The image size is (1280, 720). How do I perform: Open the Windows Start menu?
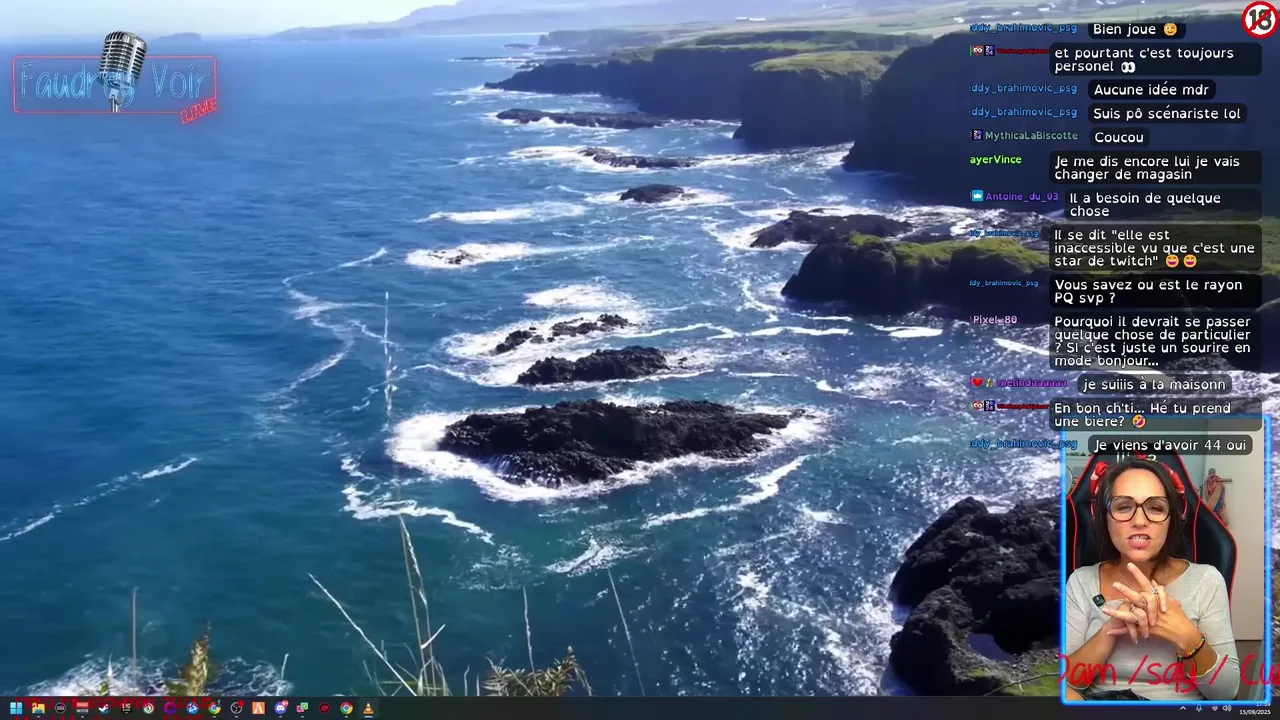click(16, 708)
